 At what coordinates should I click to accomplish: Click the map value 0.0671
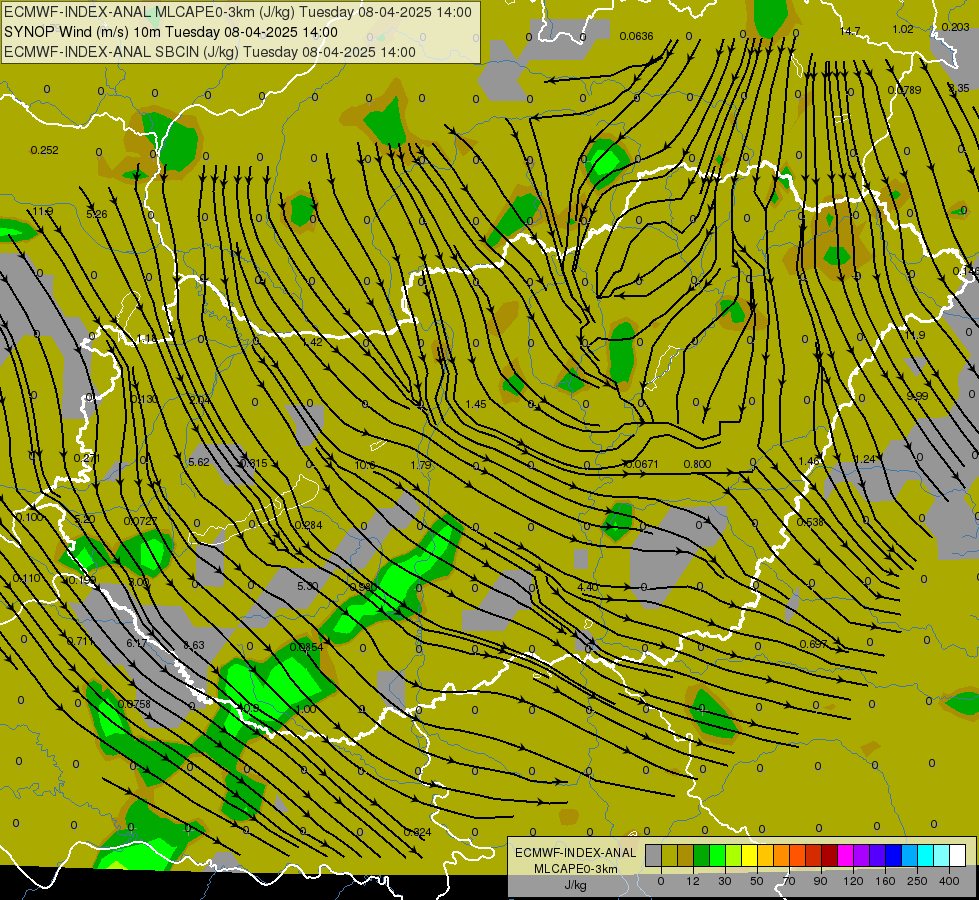(x=642, y=464)
